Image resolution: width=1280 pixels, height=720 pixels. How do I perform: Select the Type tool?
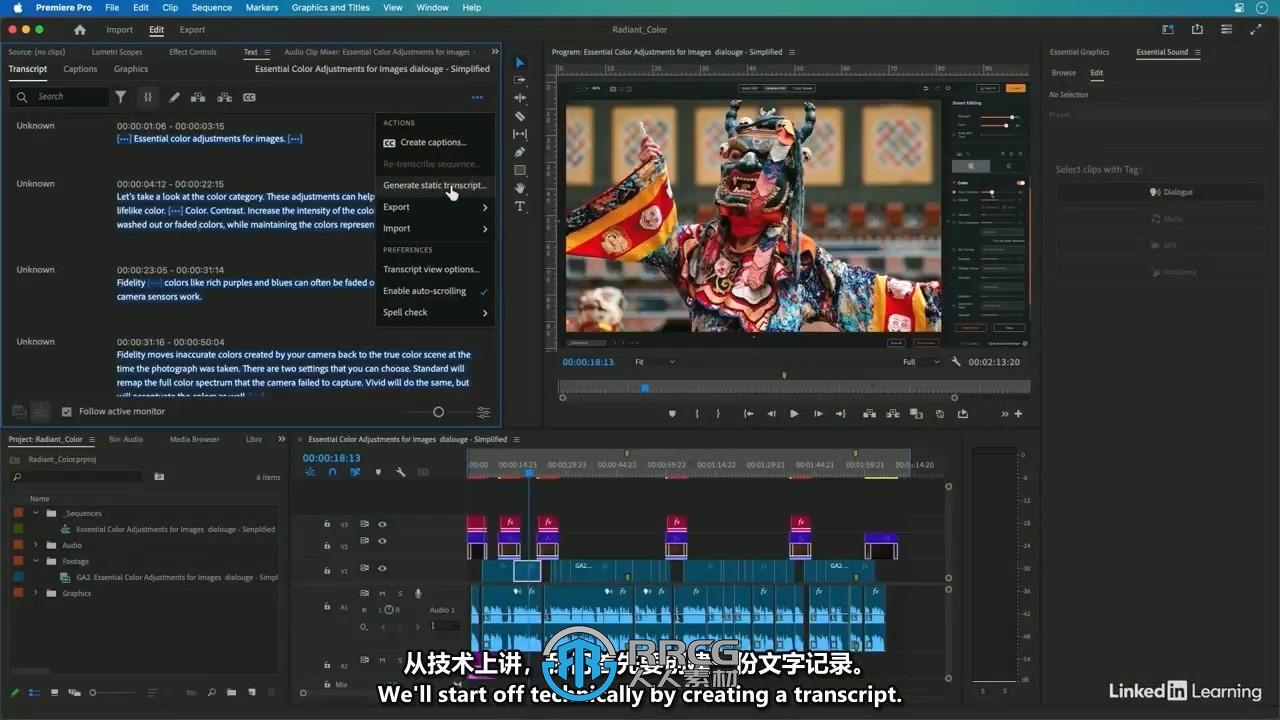coord(520,206)
